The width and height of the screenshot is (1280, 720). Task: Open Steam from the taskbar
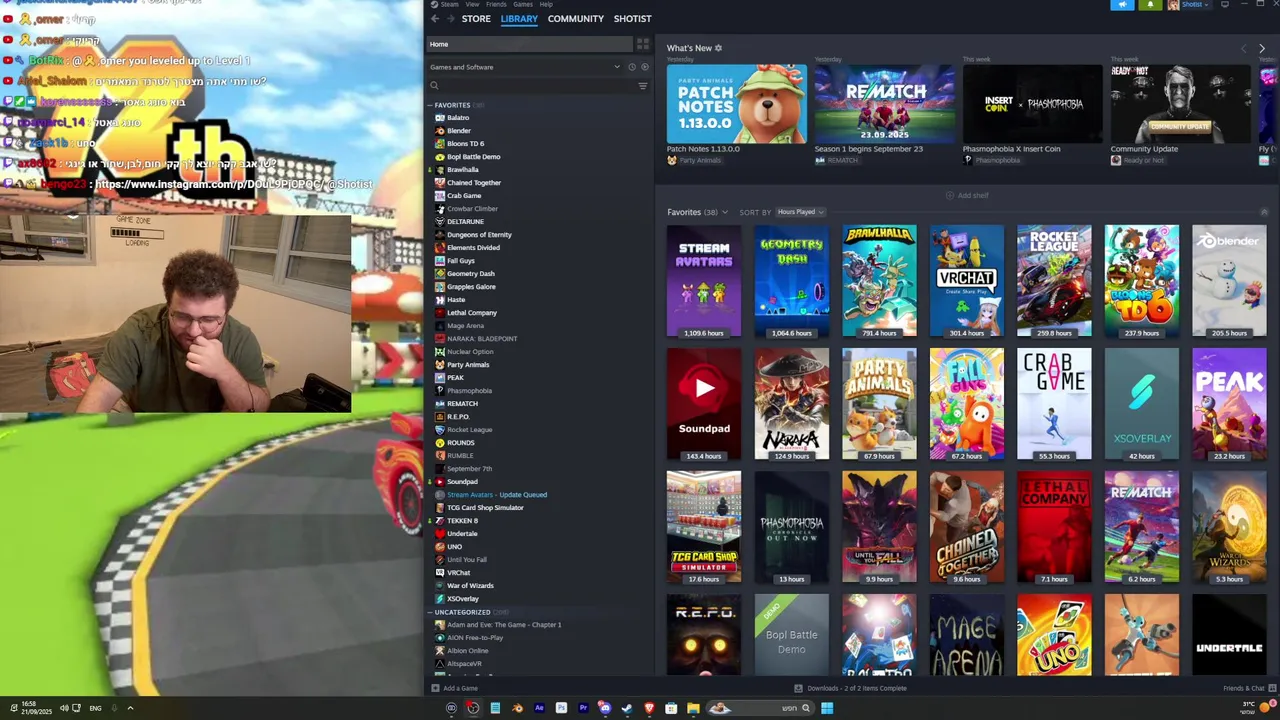(x=627, y=708)
